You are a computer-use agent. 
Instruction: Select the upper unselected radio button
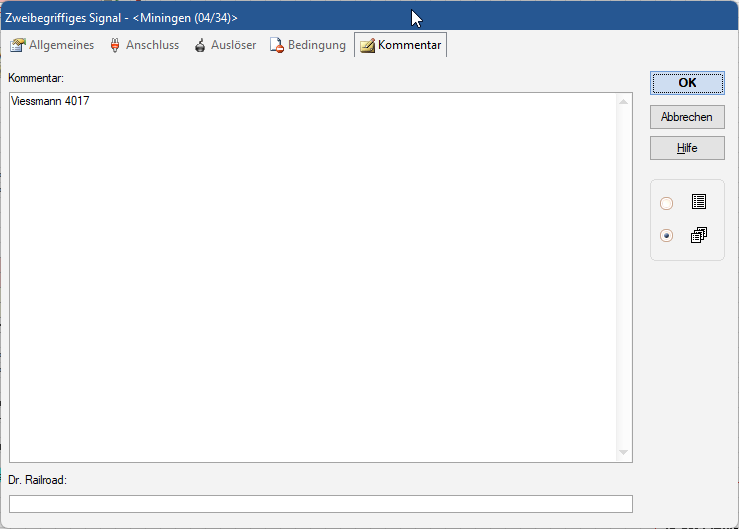click(x=667, y=204)
